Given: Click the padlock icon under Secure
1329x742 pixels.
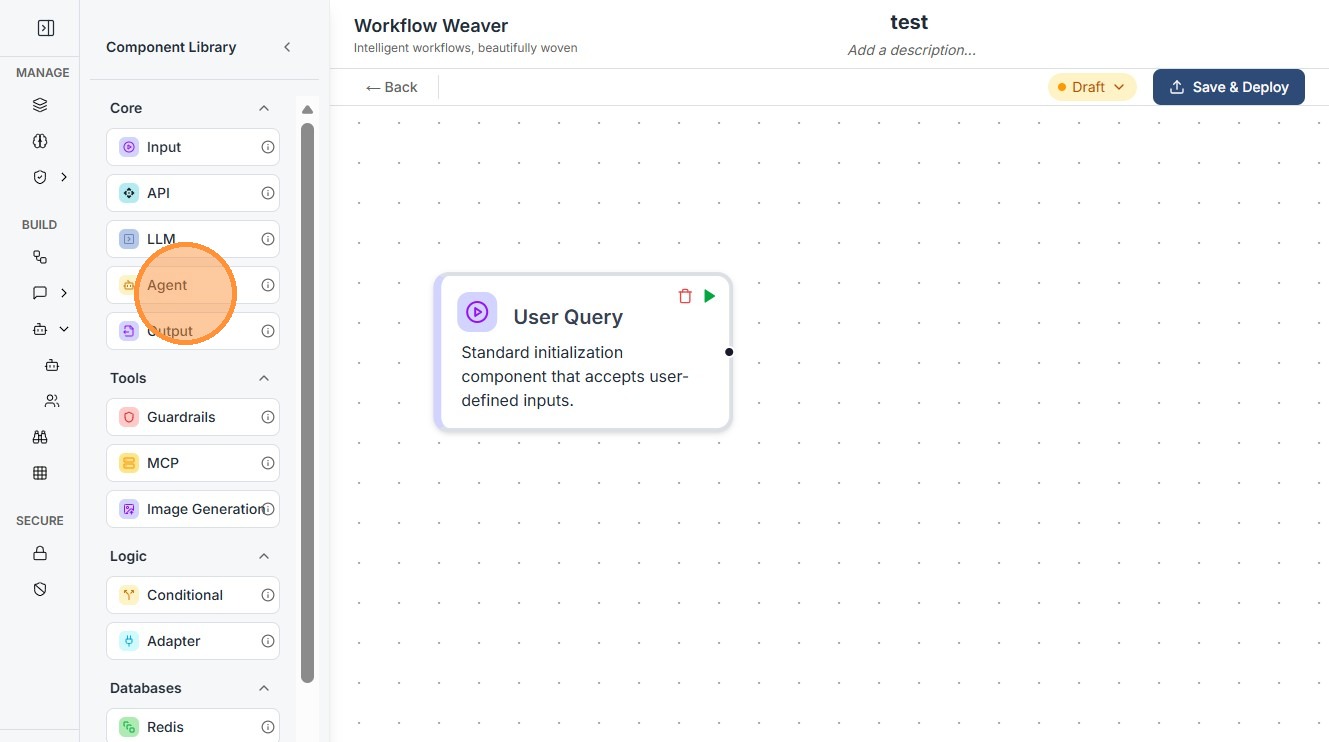Looking at the screenshot, I should (40, 553).
